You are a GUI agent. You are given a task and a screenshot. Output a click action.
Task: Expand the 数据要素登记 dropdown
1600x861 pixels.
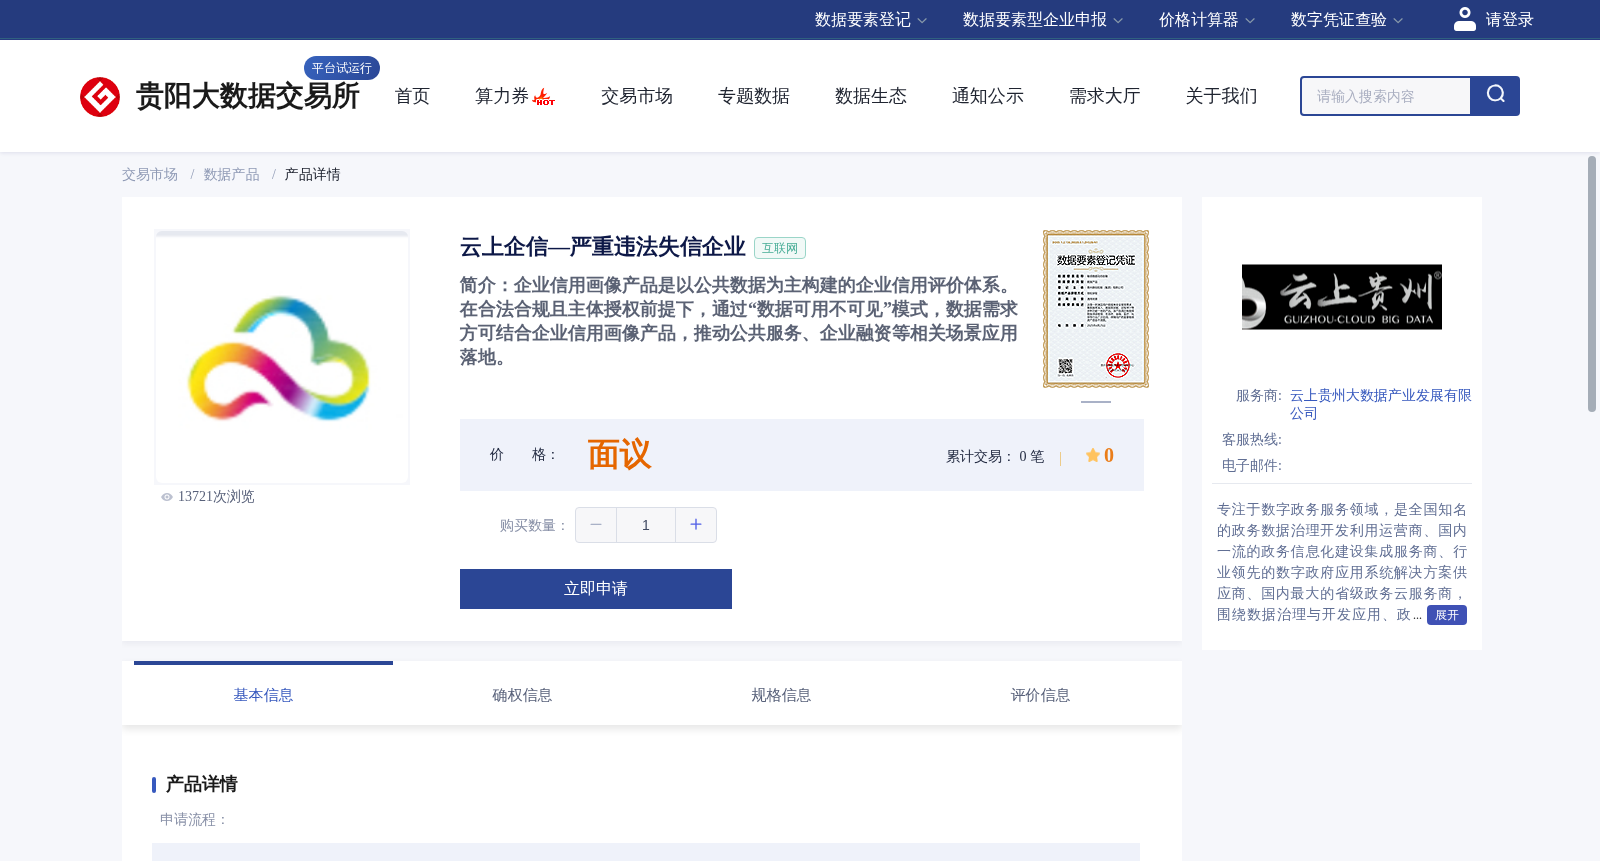point(871,20)
